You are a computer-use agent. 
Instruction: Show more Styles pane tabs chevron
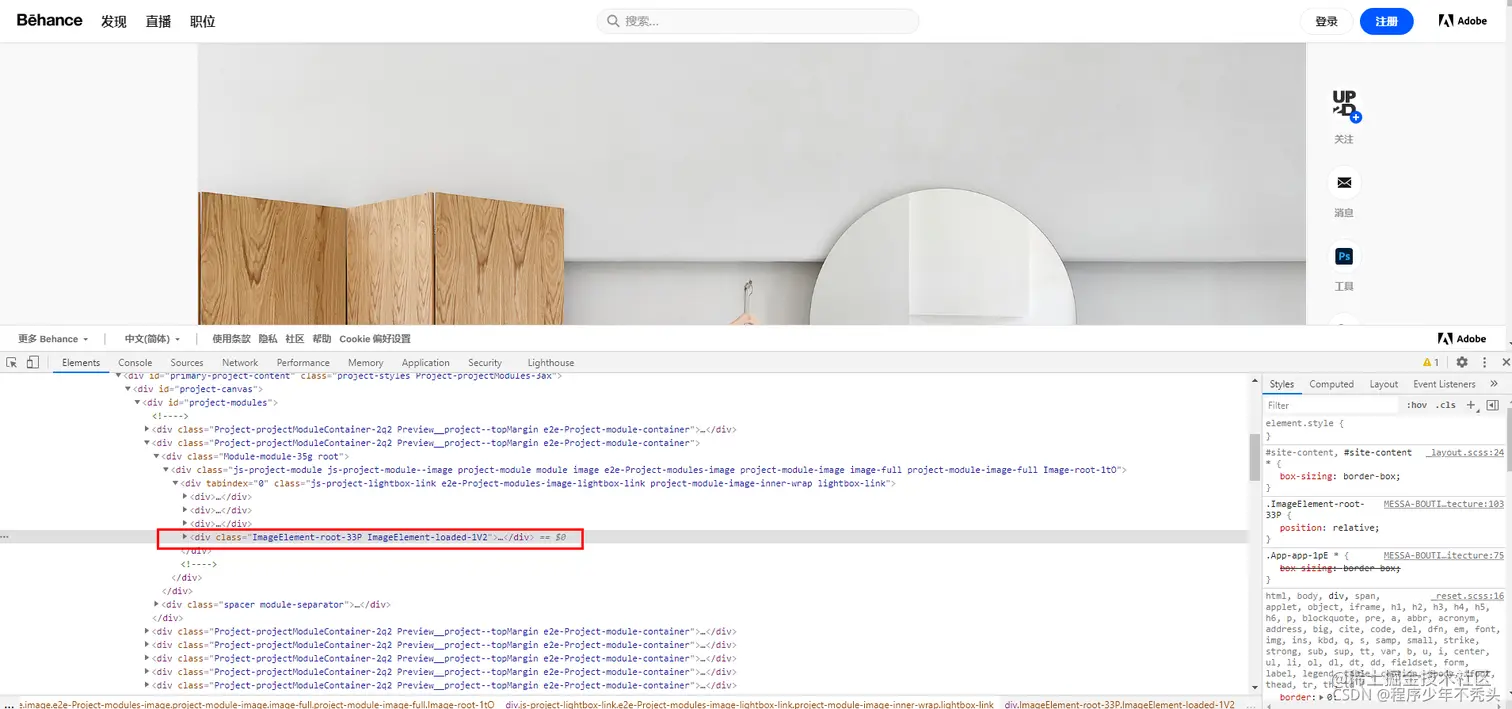1494,384
